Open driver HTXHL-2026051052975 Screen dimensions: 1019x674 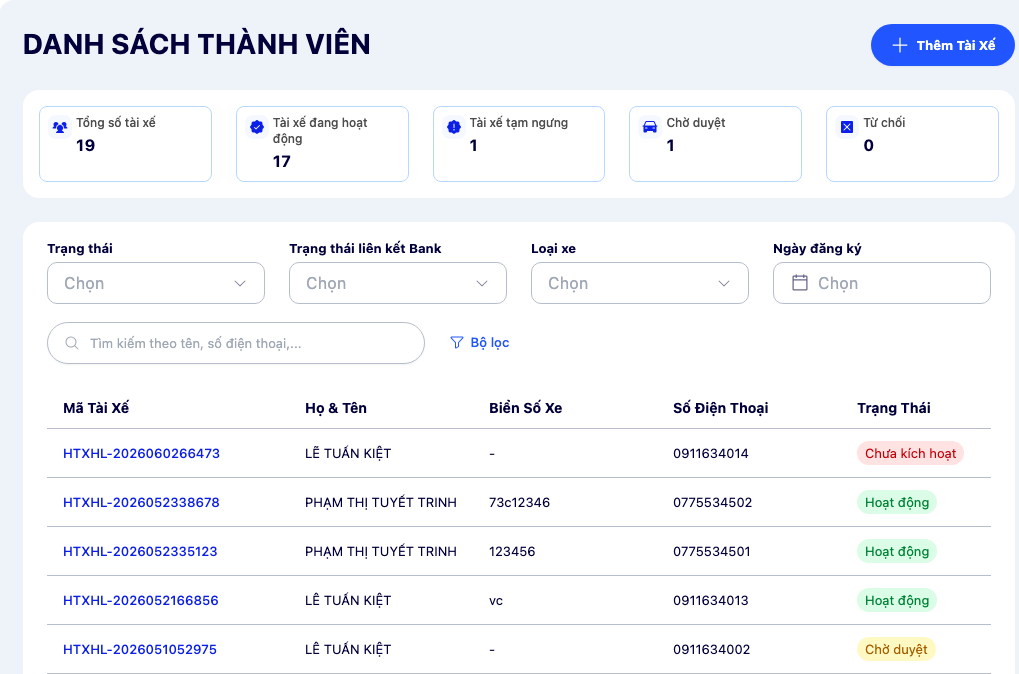pos(140,649)
